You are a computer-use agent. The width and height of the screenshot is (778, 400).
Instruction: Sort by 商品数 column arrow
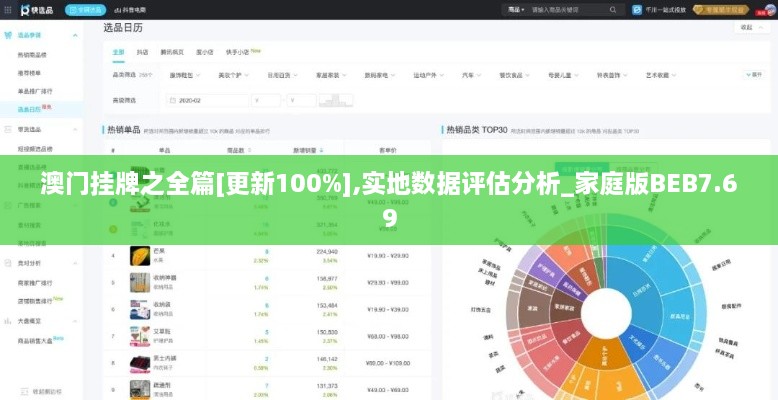250,150
